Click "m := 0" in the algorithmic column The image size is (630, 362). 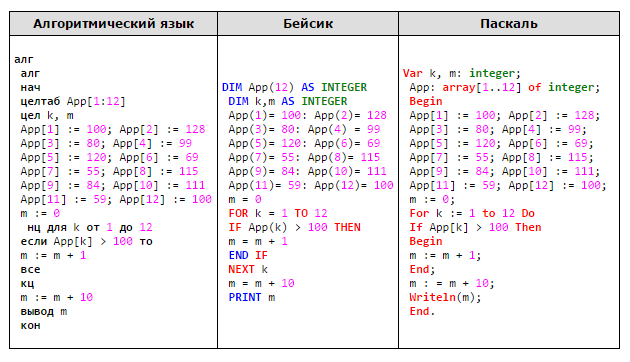[x=40, y=213]
